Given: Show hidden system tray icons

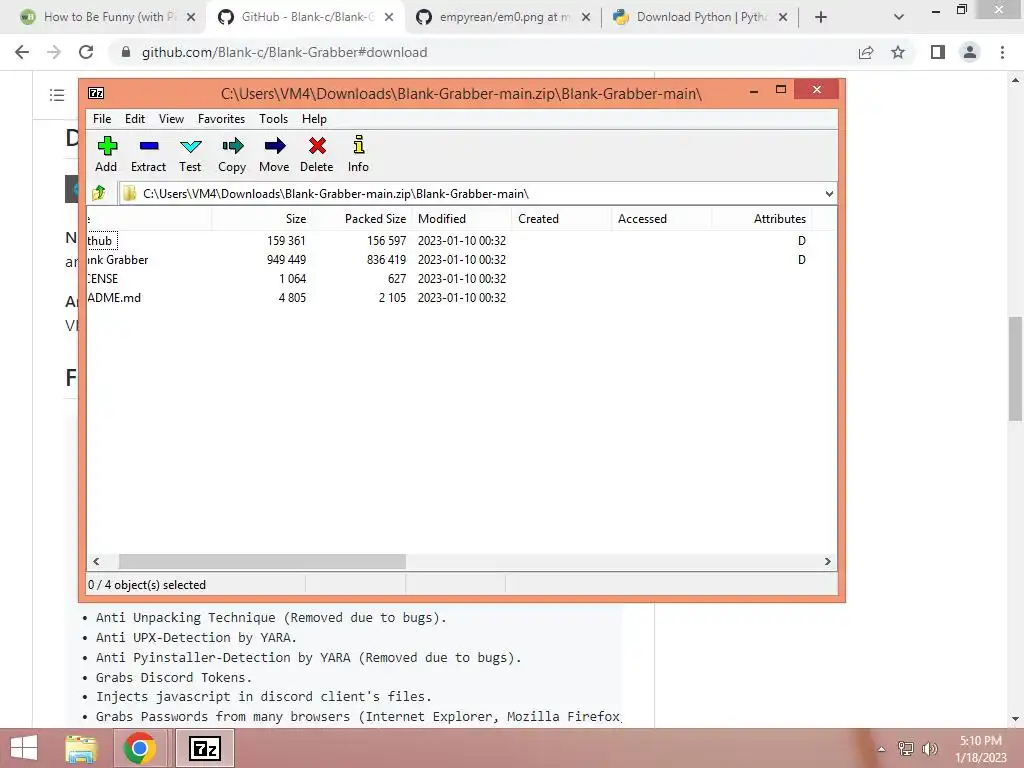Looking at the screenshot, I should (x=882, y=749).
